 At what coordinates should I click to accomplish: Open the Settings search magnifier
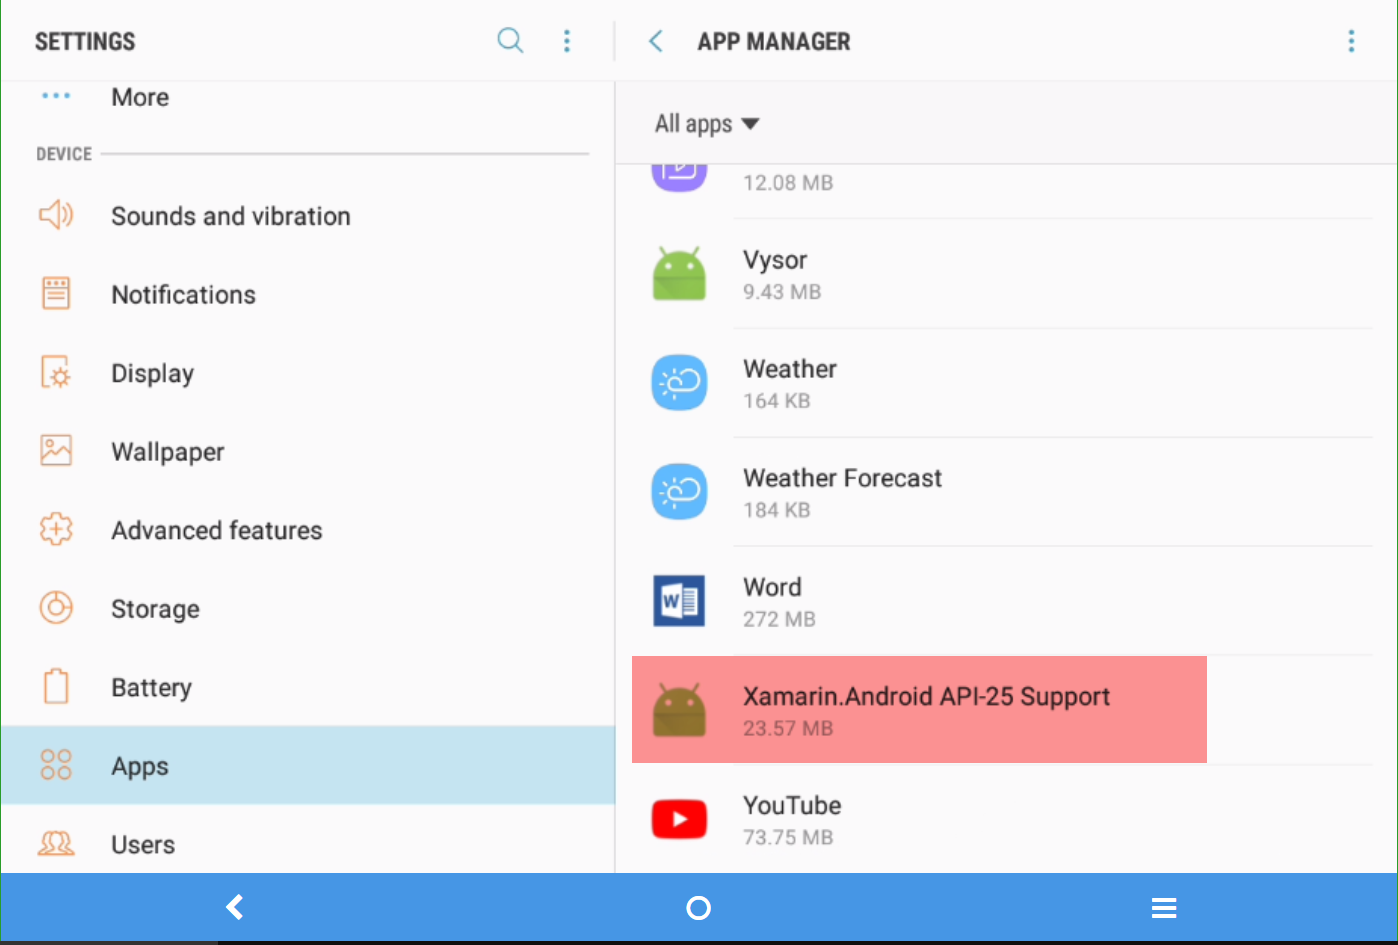click(510, 40)
